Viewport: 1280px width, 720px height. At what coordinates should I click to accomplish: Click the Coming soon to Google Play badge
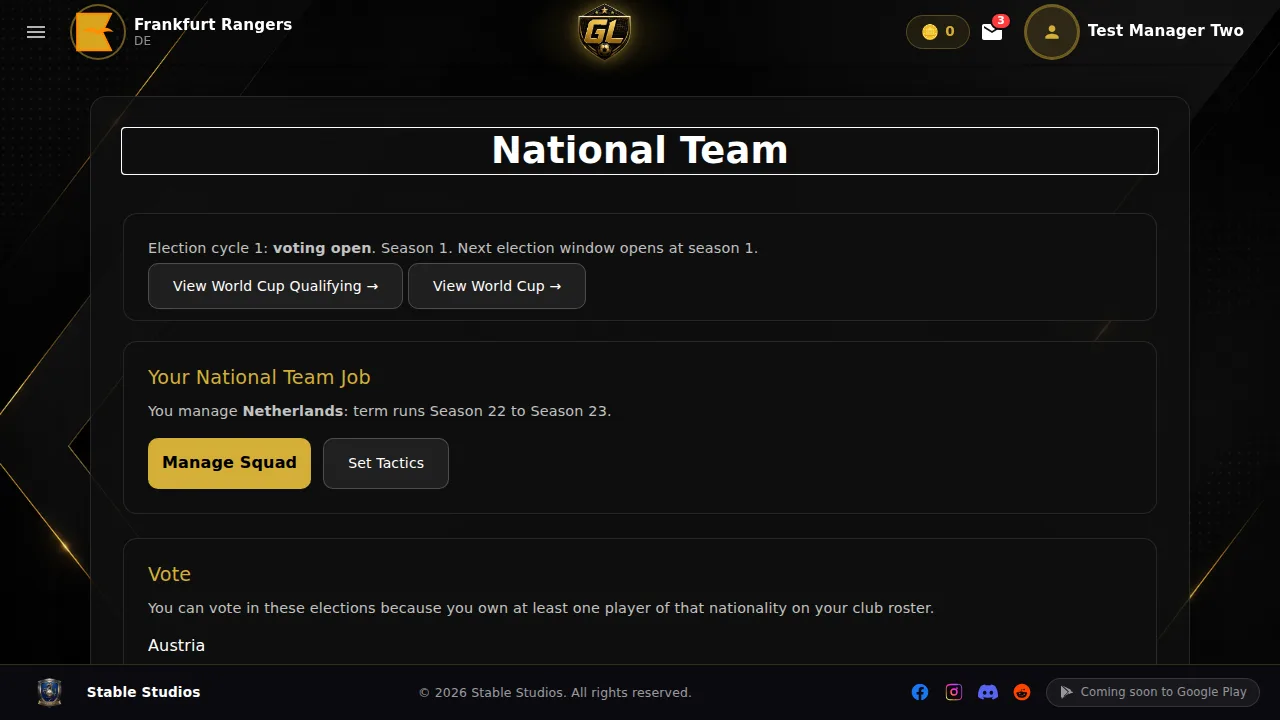1153,692
